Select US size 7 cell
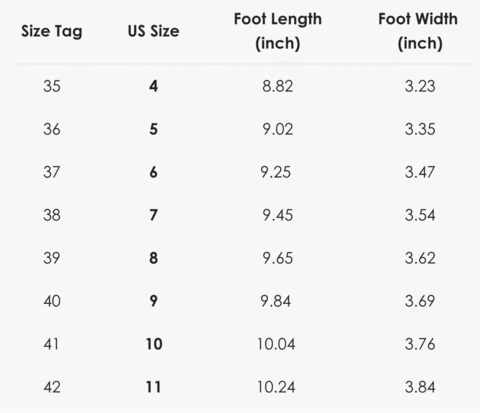The image size is (480, 413). 153,215
